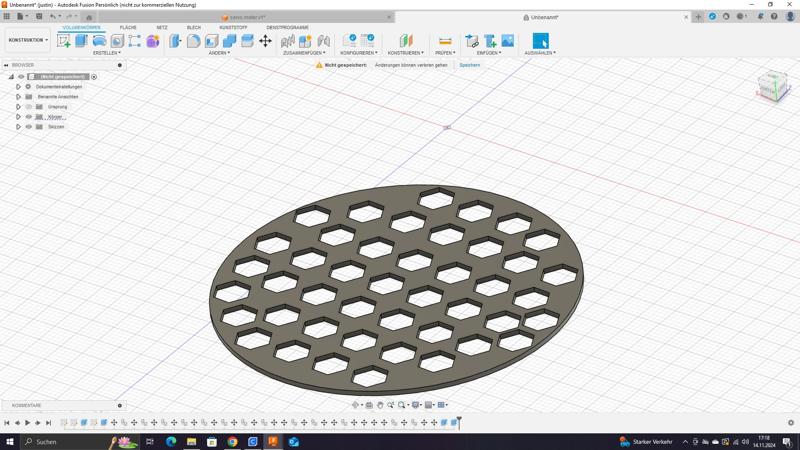Click the Measure tool under PRÜFEN
The image size is (800, 450).
[x=445, y=41]
